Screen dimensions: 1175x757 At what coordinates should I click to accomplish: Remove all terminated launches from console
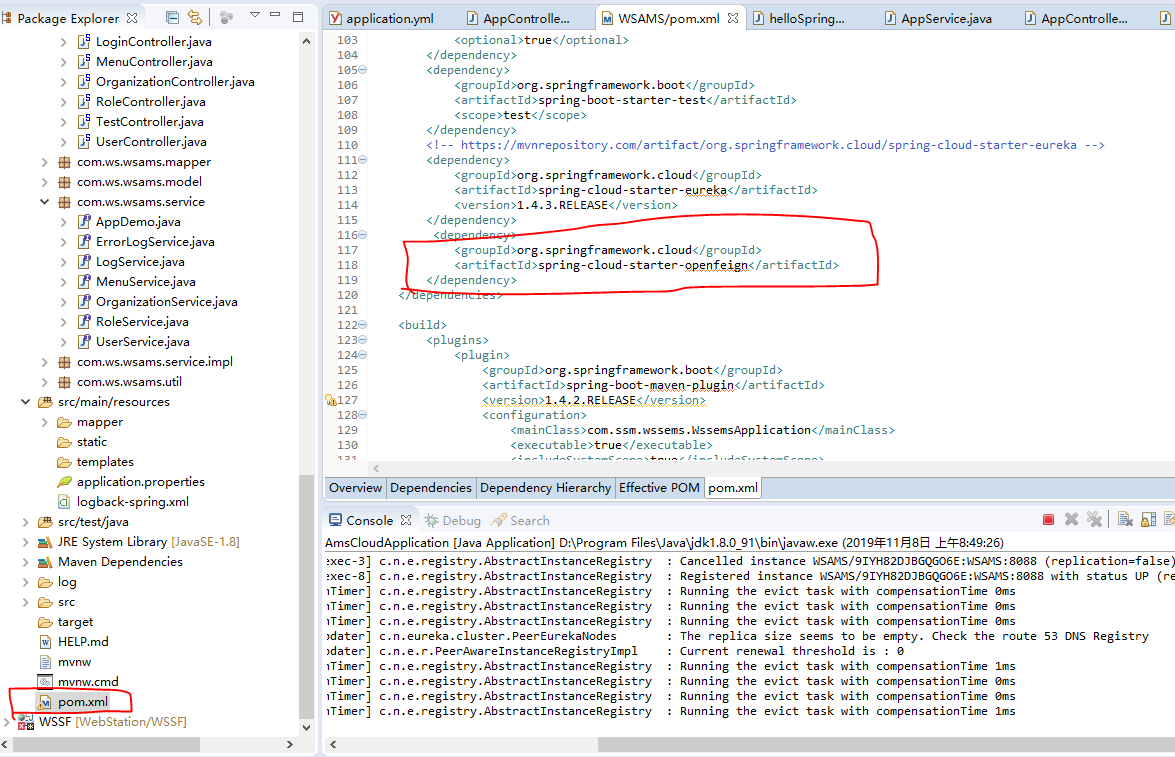click(1094, 519)
